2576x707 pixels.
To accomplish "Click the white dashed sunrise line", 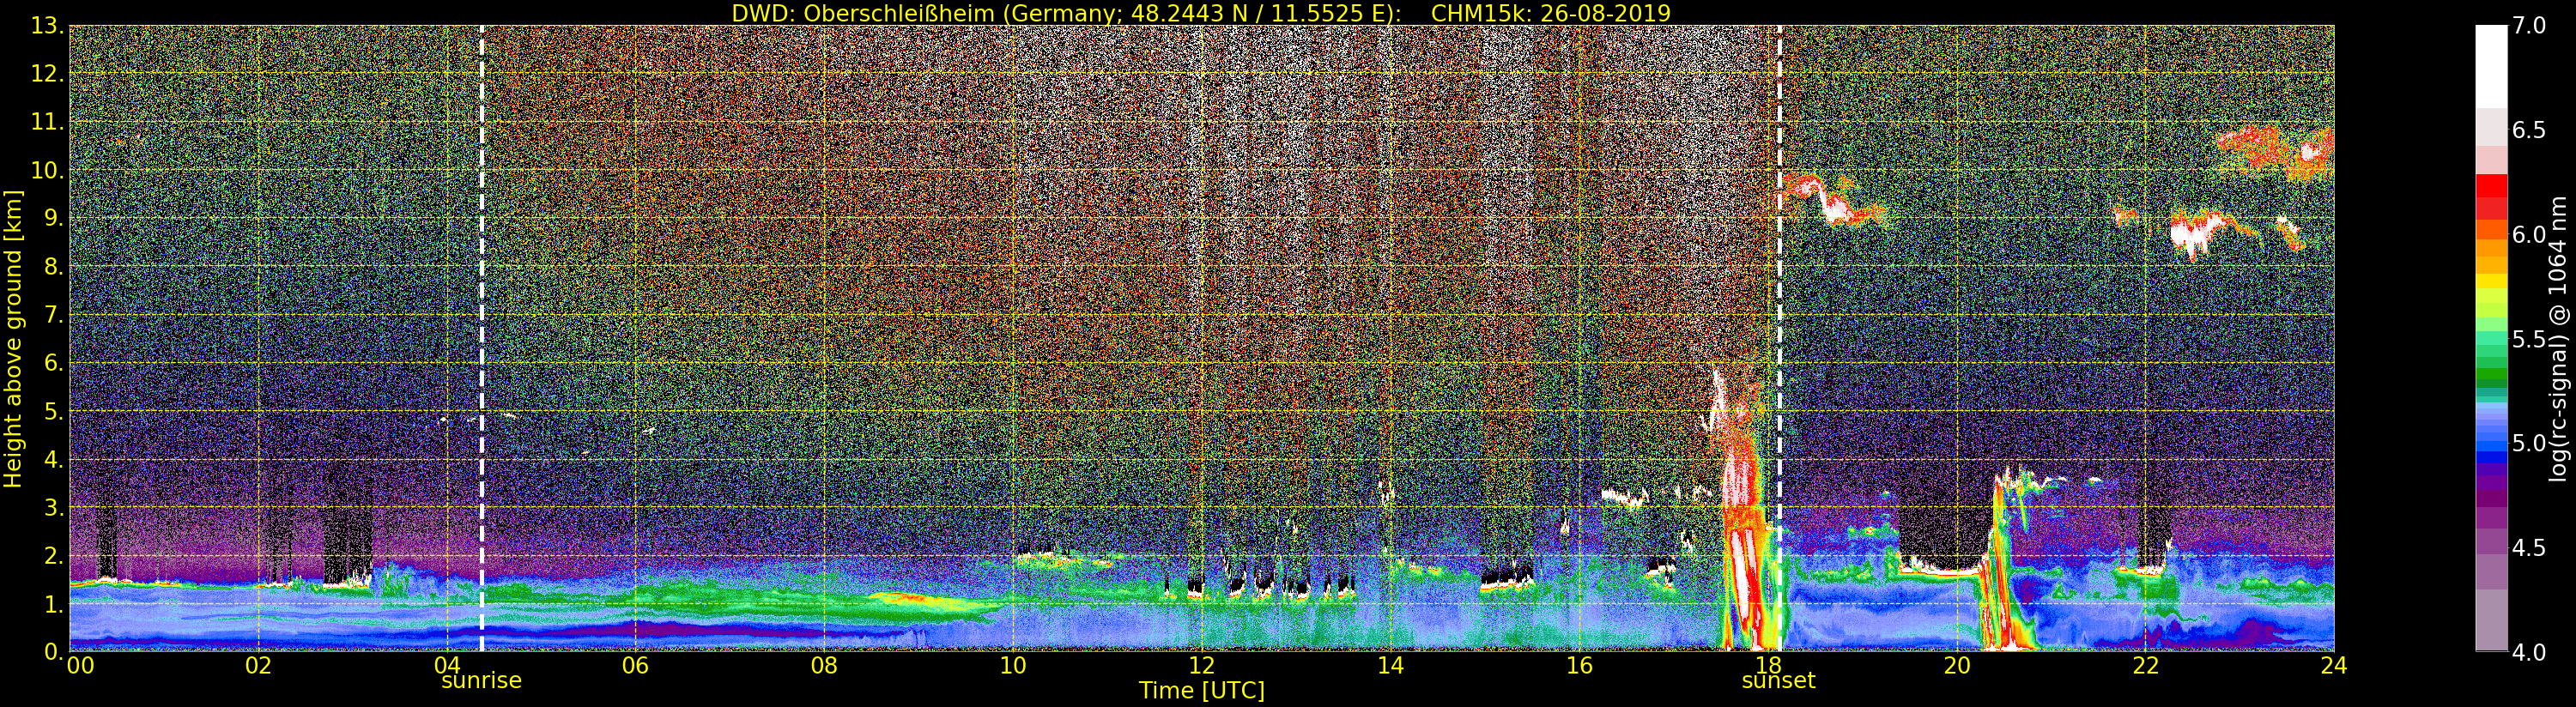I will [x=482, y=300].
